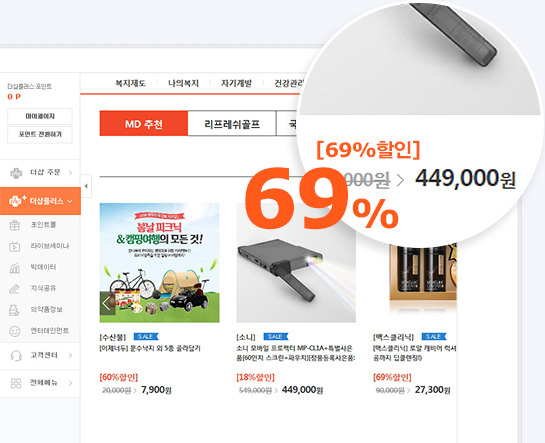Open the 복지제도 menu item

(x=130, y=83)
